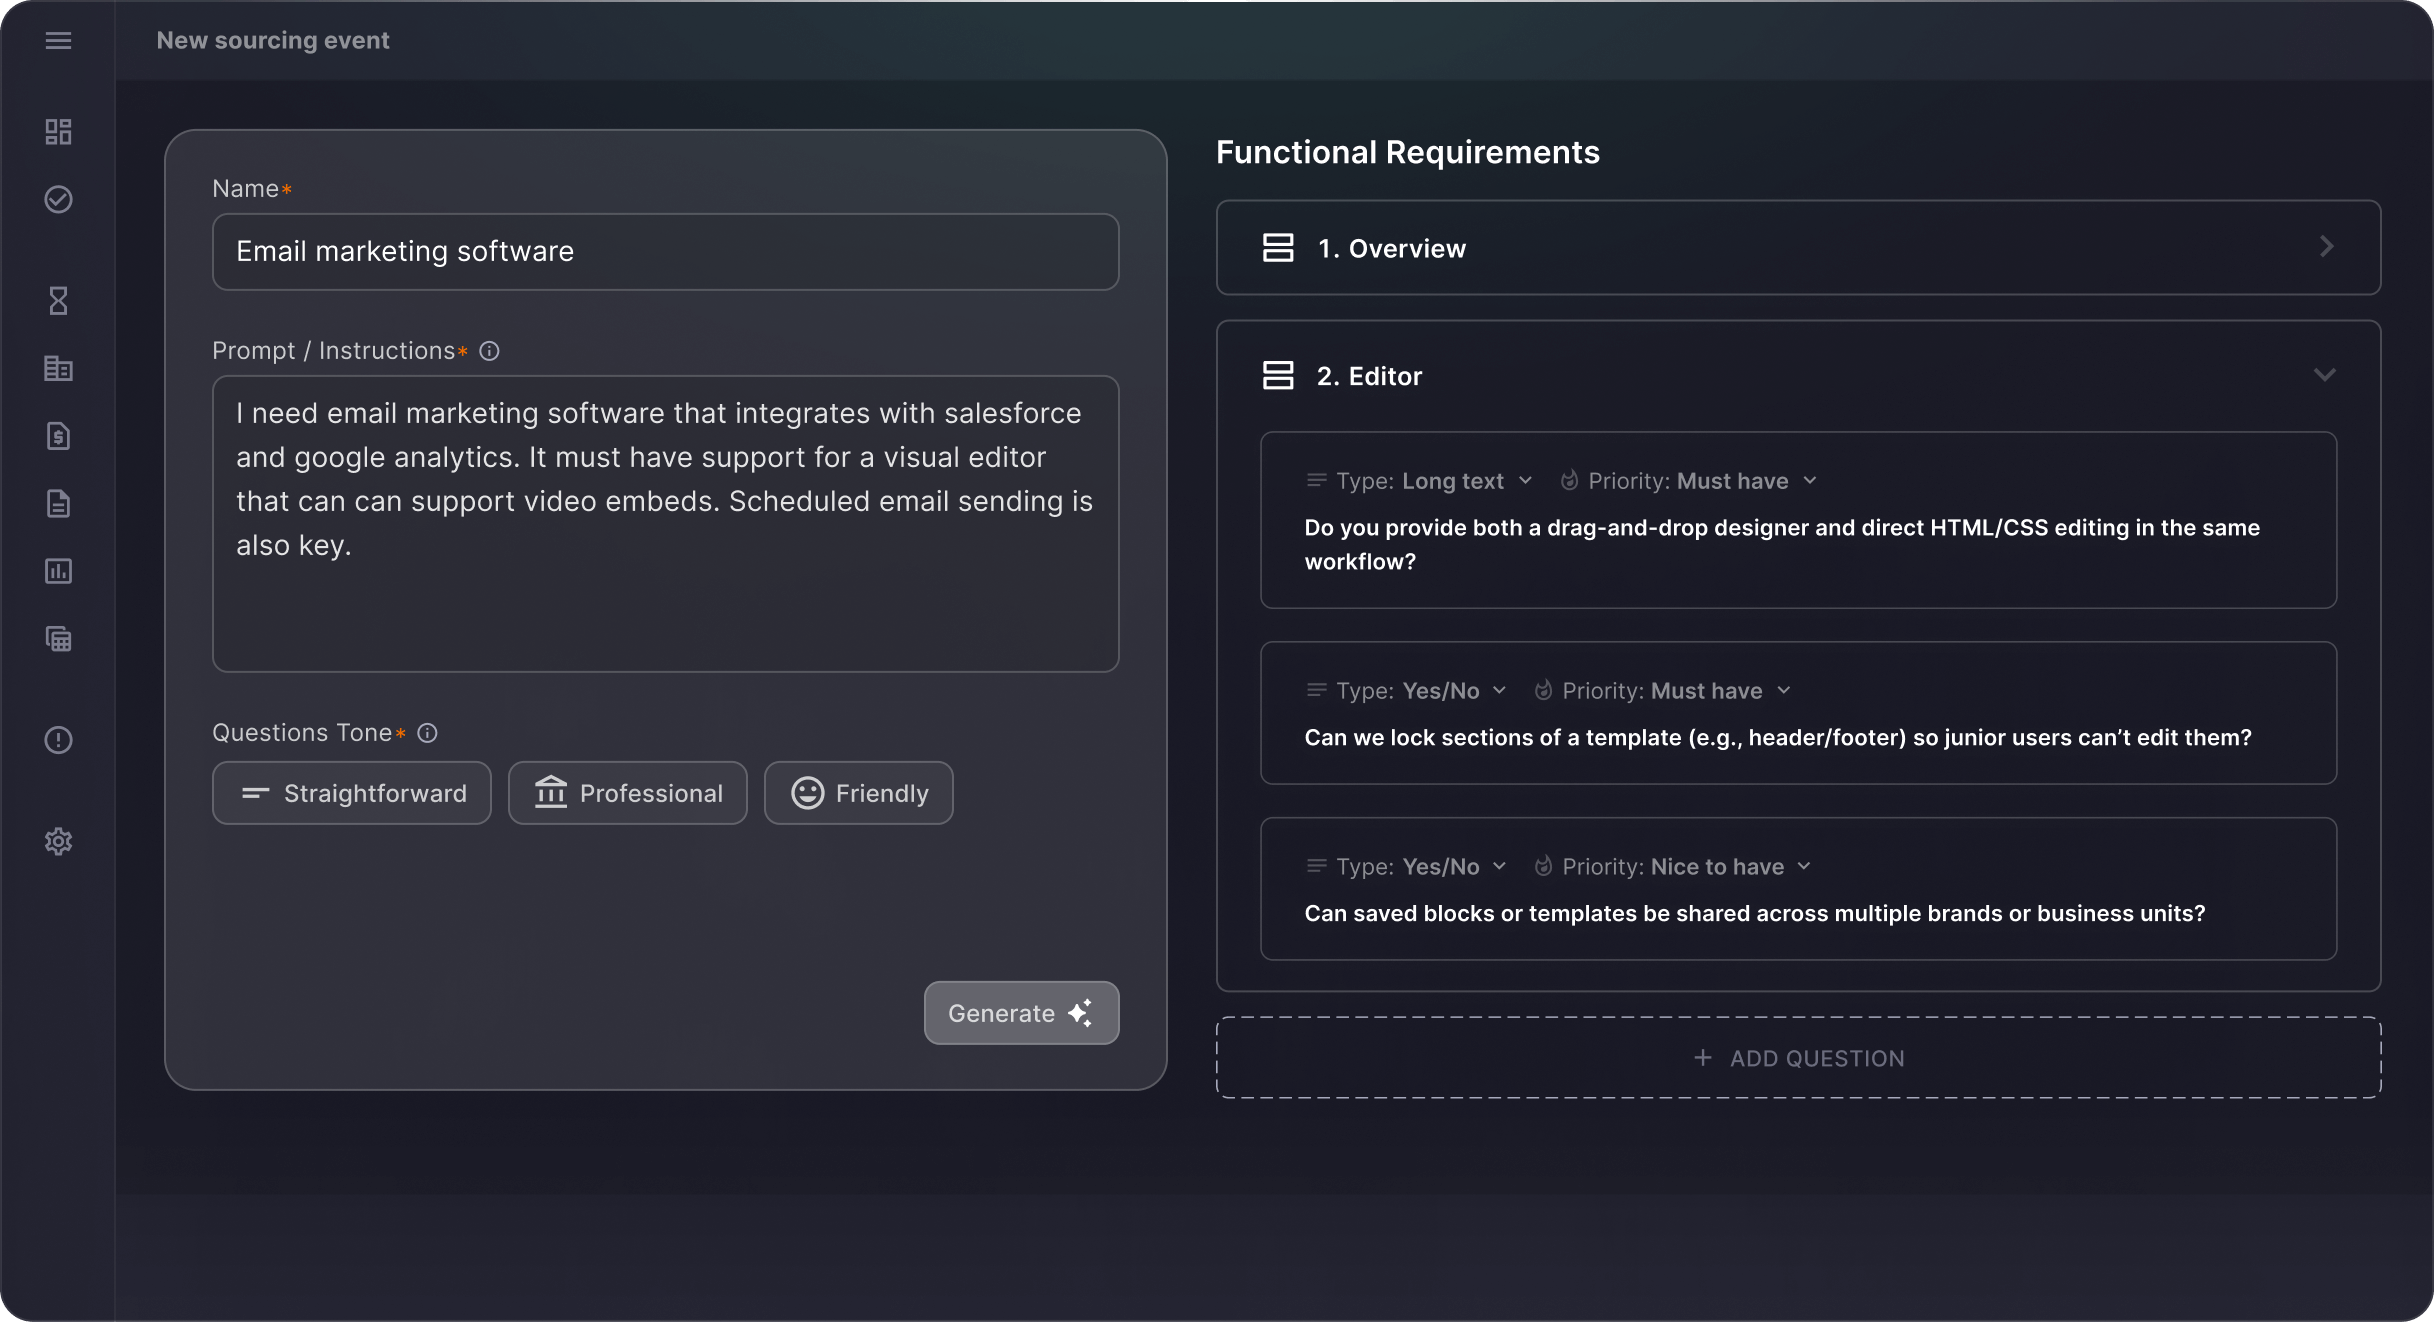The image size is (2435, 1322).
Task: Open the checkmark circle sidebar icon
Action: click(x=58, y=199)
